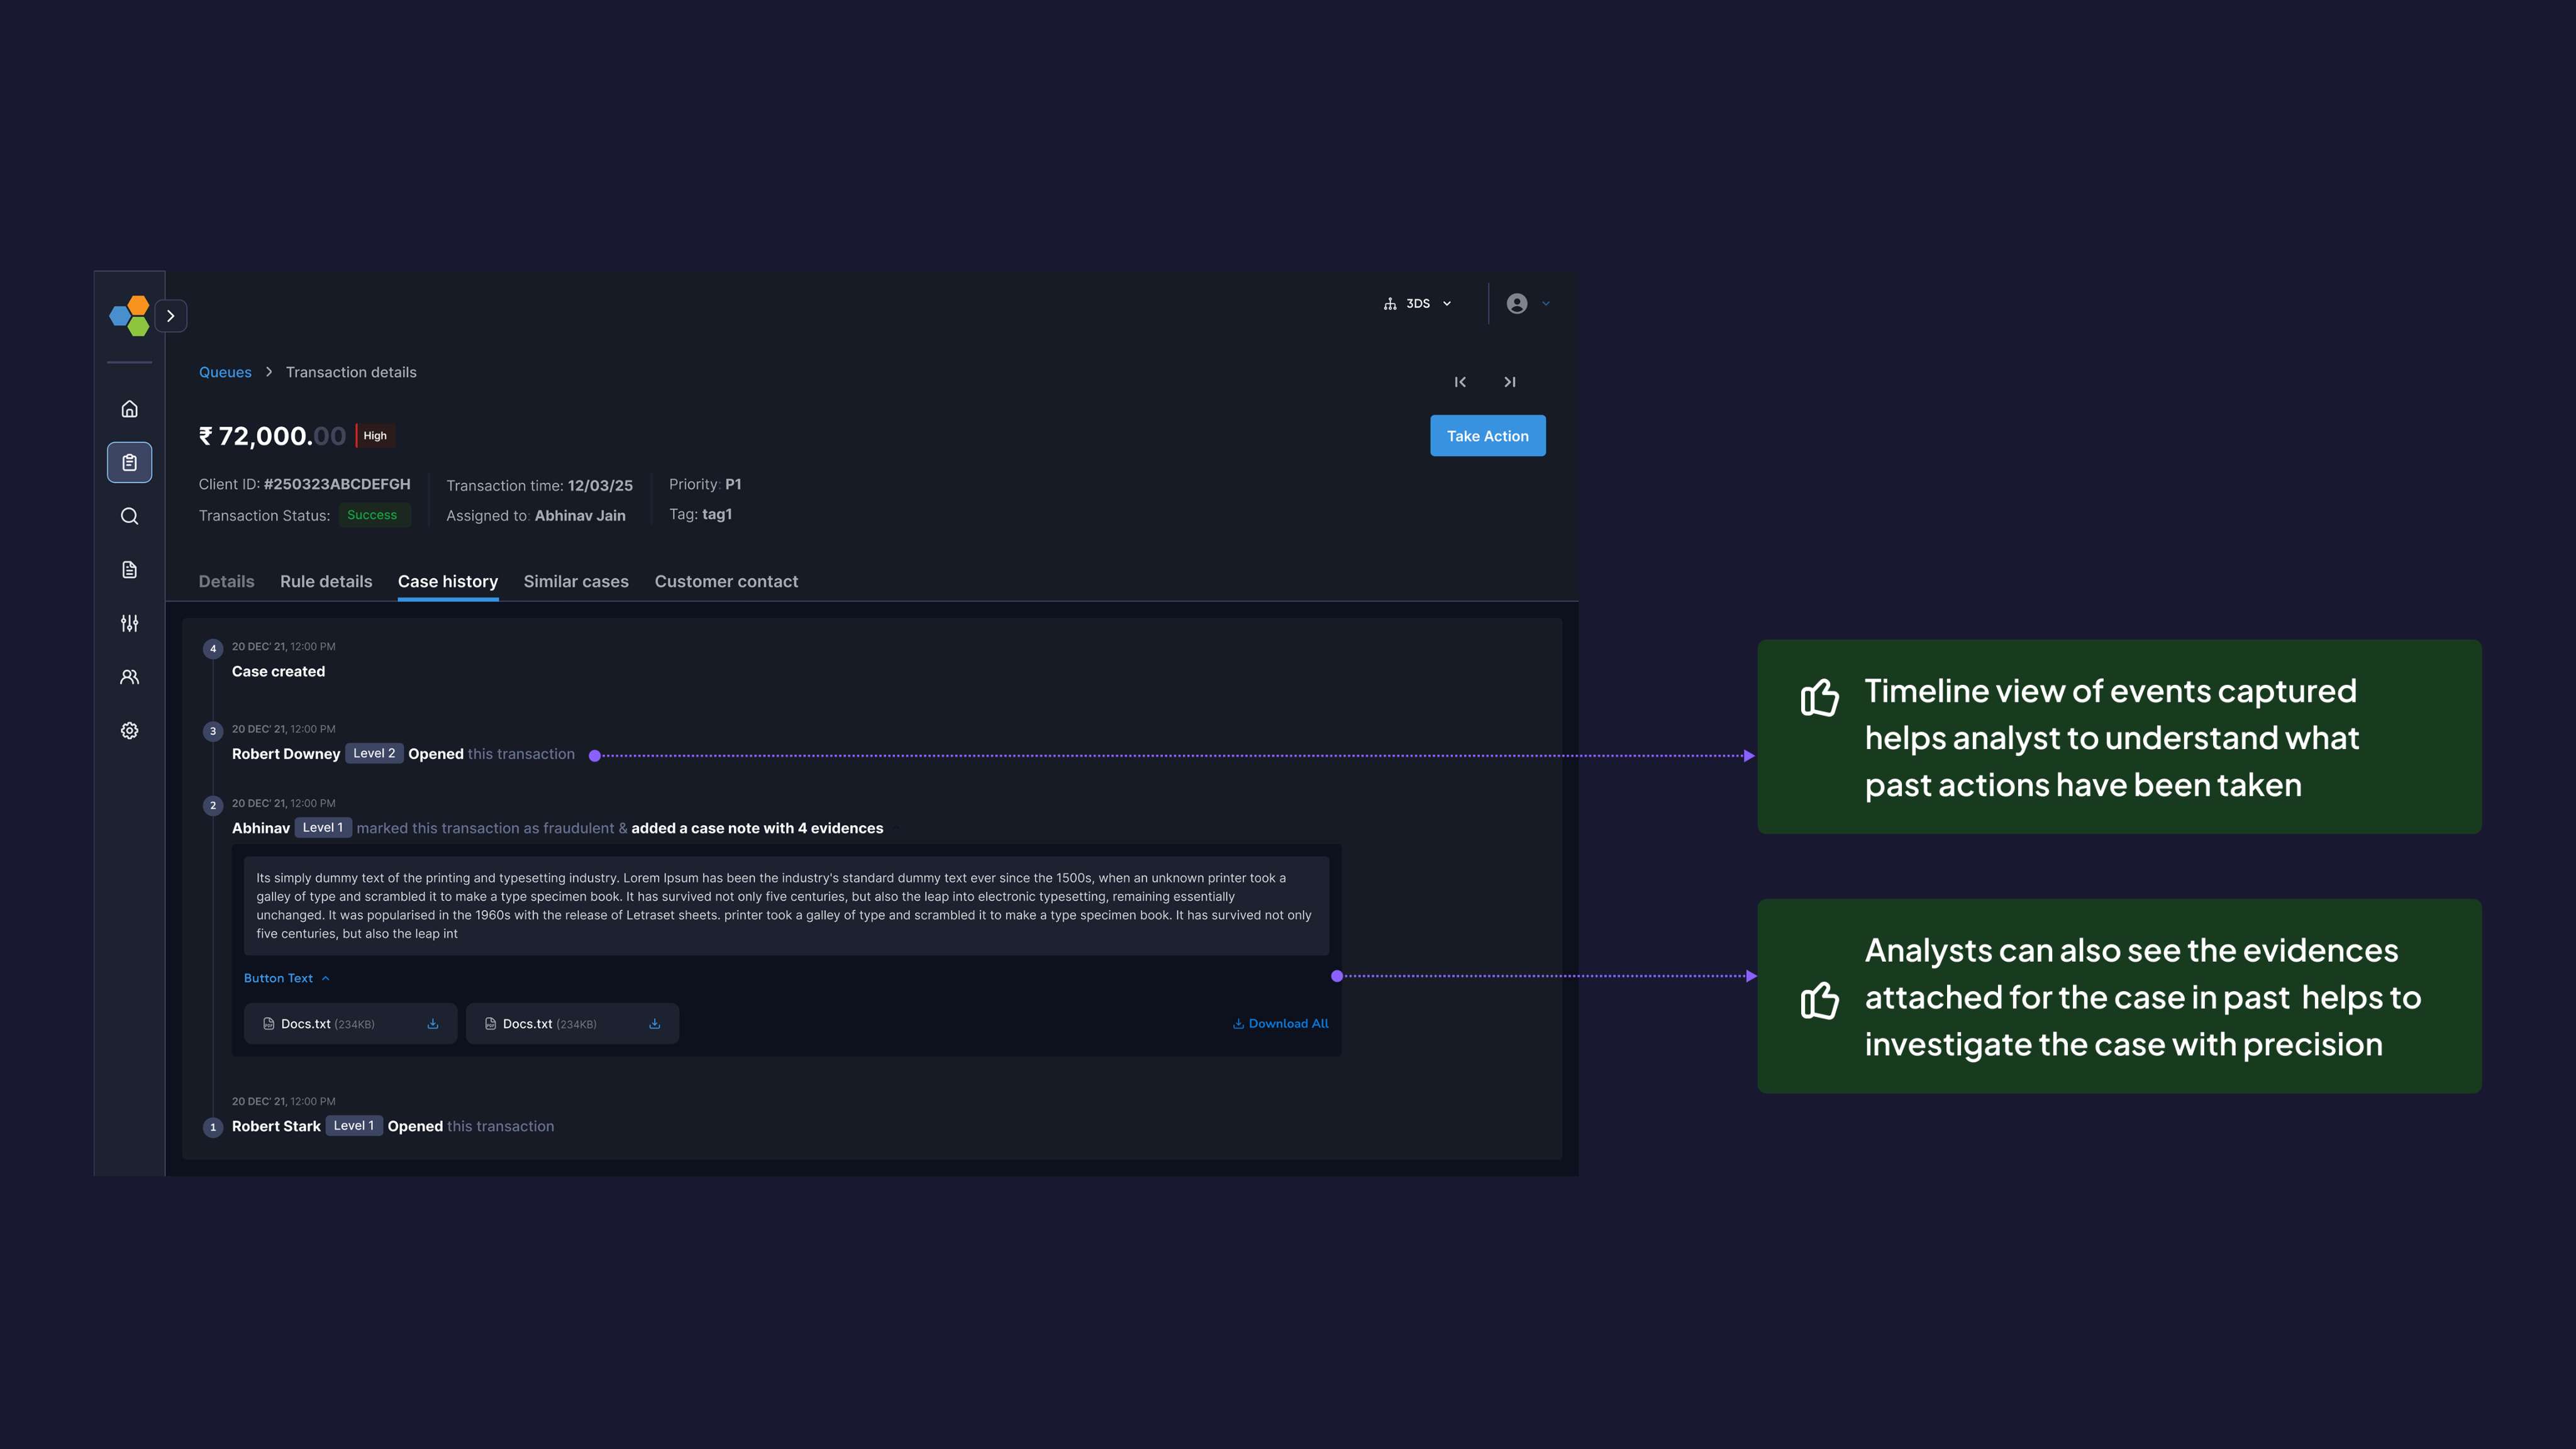Jump to first transaction arrow
Image resolution: width=2576 pixels, height=1449 pixels.
click(x=1460, y=382)
